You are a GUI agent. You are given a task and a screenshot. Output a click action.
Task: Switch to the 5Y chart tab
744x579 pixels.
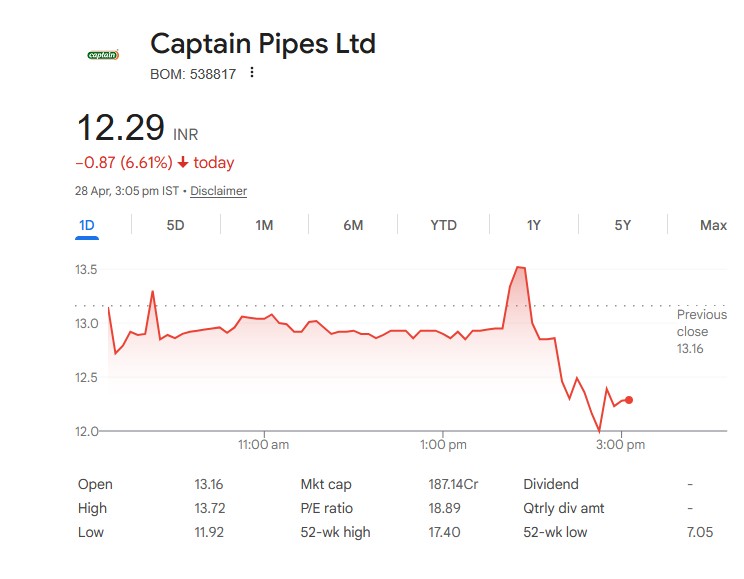[623, 225]
